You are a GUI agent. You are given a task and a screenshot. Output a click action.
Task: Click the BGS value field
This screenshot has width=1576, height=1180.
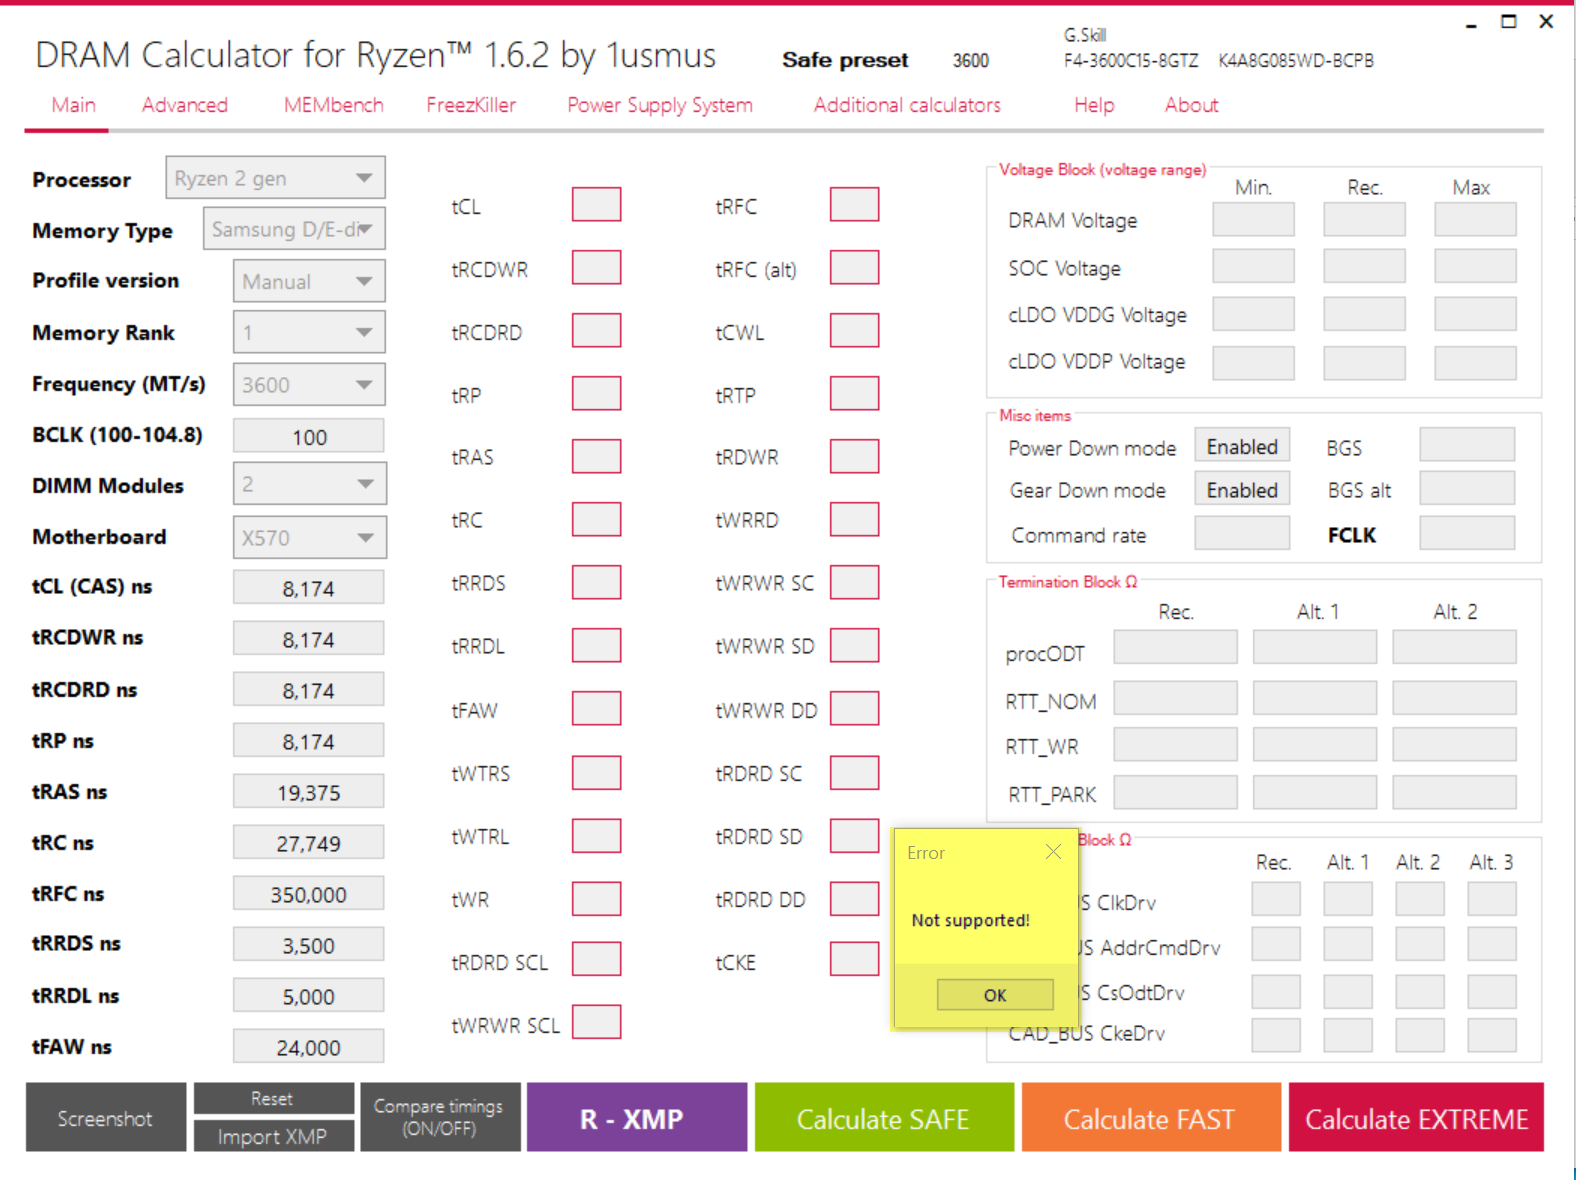click(1467, 446)
